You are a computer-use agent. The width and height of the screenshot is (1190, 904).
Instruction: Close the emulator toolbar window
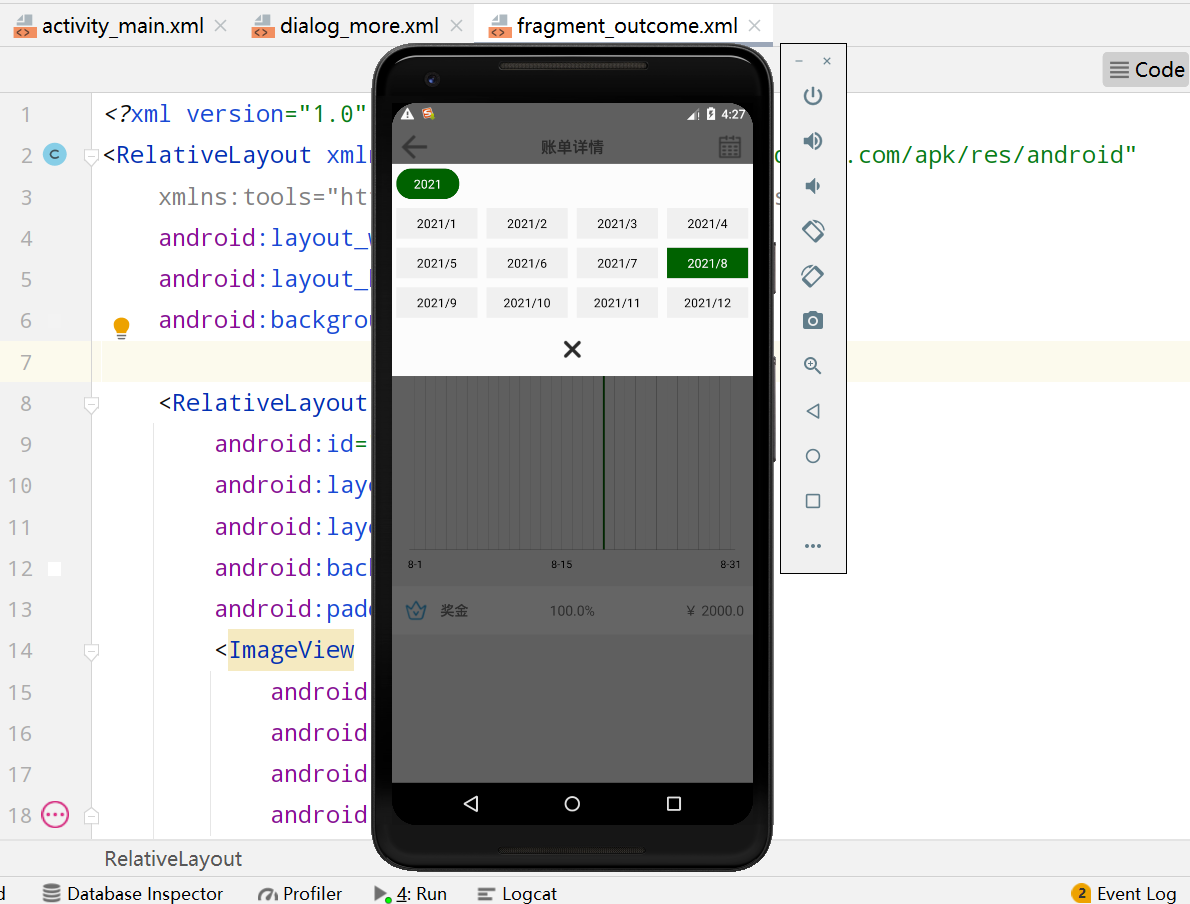point(827,61)
